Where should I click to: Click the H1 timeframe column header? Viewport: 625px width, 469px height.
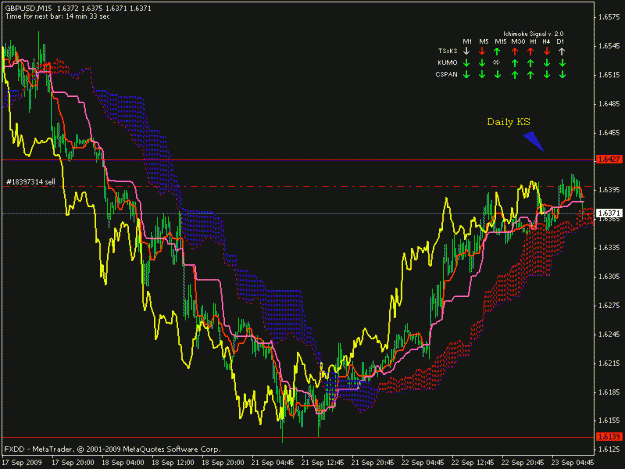click(533, 41)
